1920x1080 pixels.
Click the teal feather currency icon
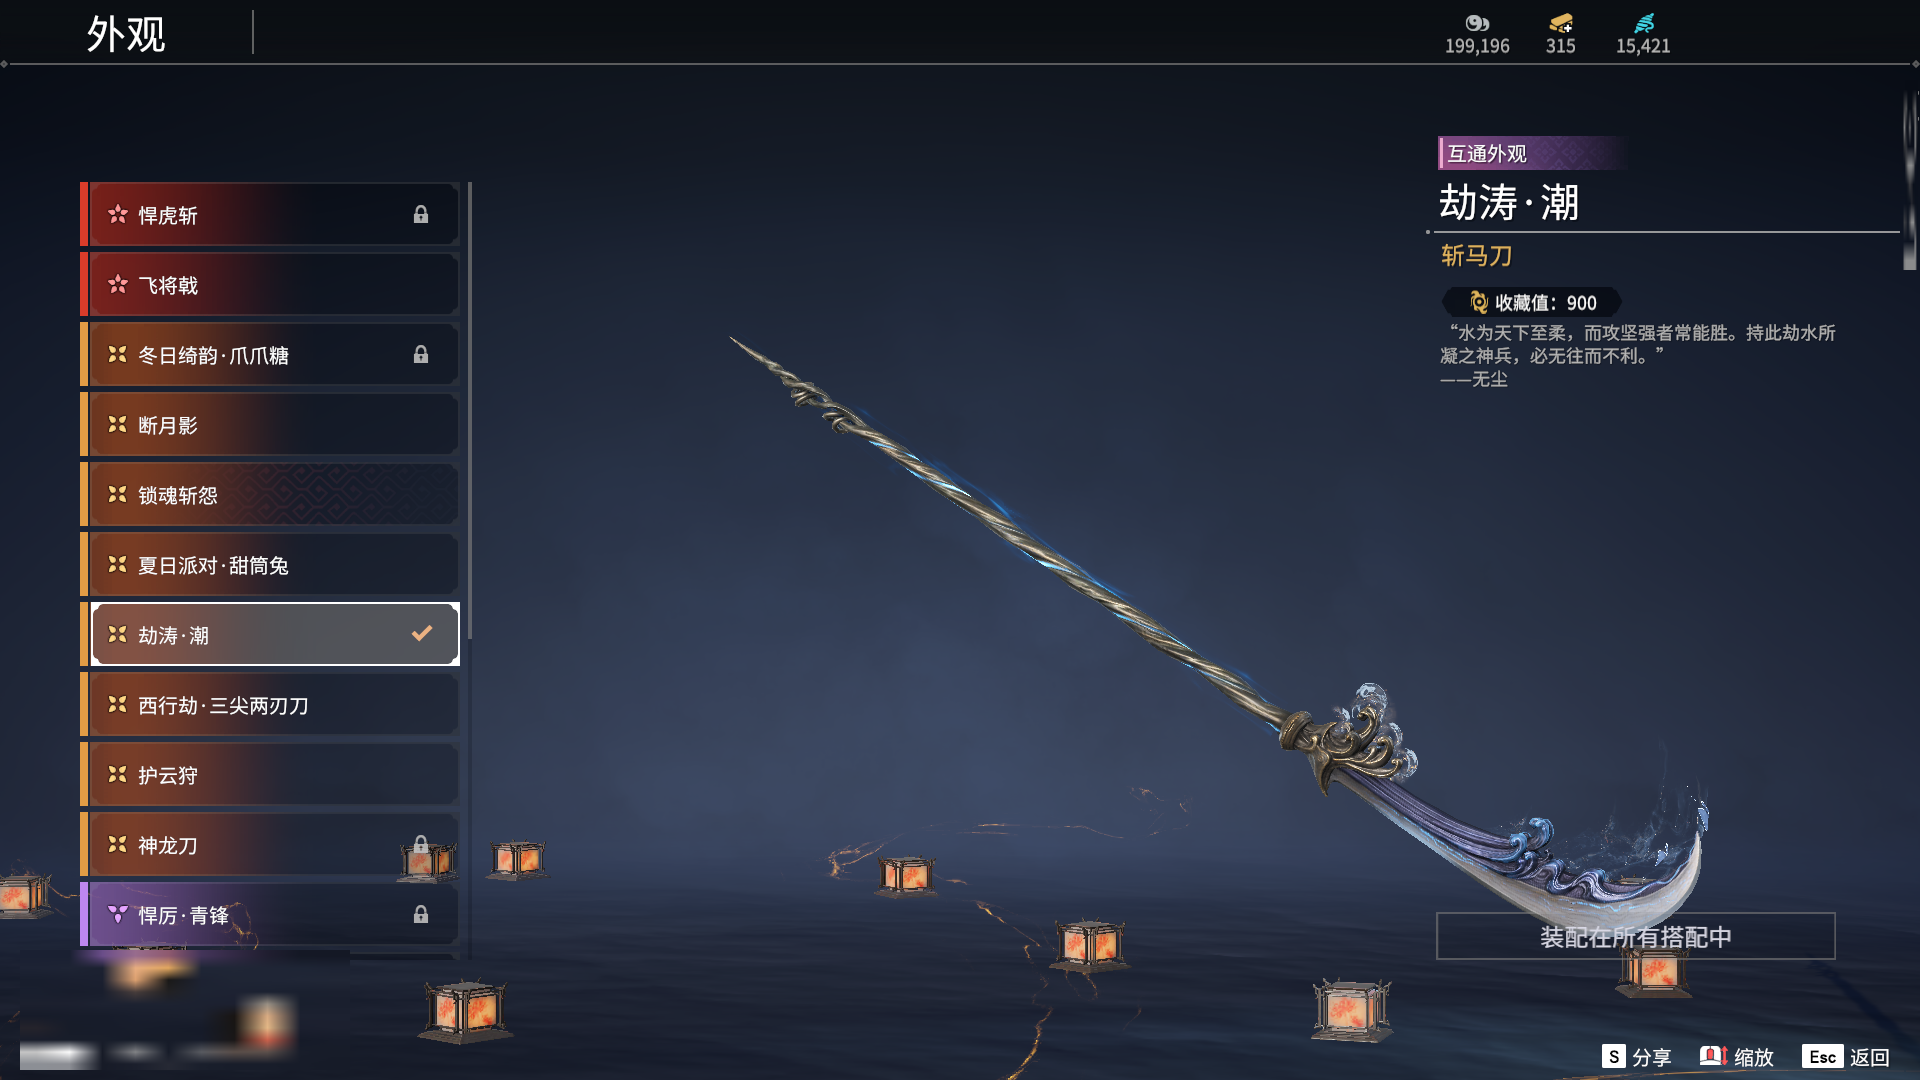pyautogui.click(x=1644, y=23)
